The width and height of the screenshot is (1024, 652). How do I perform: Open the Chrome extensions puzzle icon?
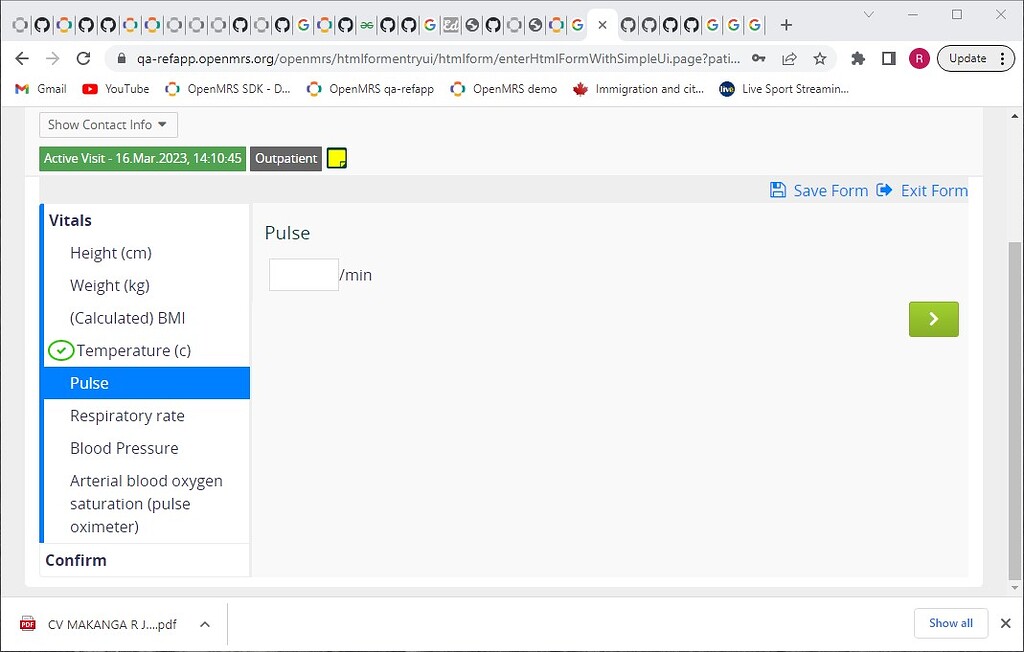(858, 58)
